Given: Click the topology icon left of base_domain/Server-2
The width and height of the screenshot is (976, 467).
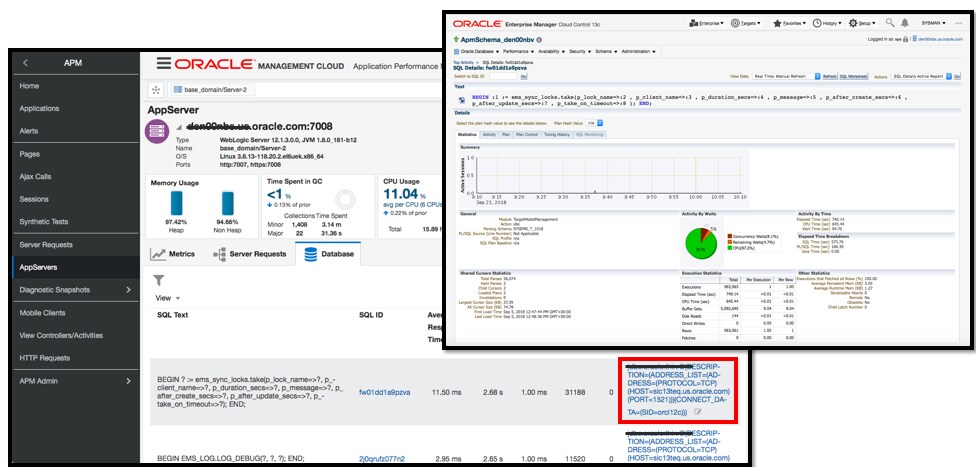Looking at the screenshot, I should click(x=156, y=90).
